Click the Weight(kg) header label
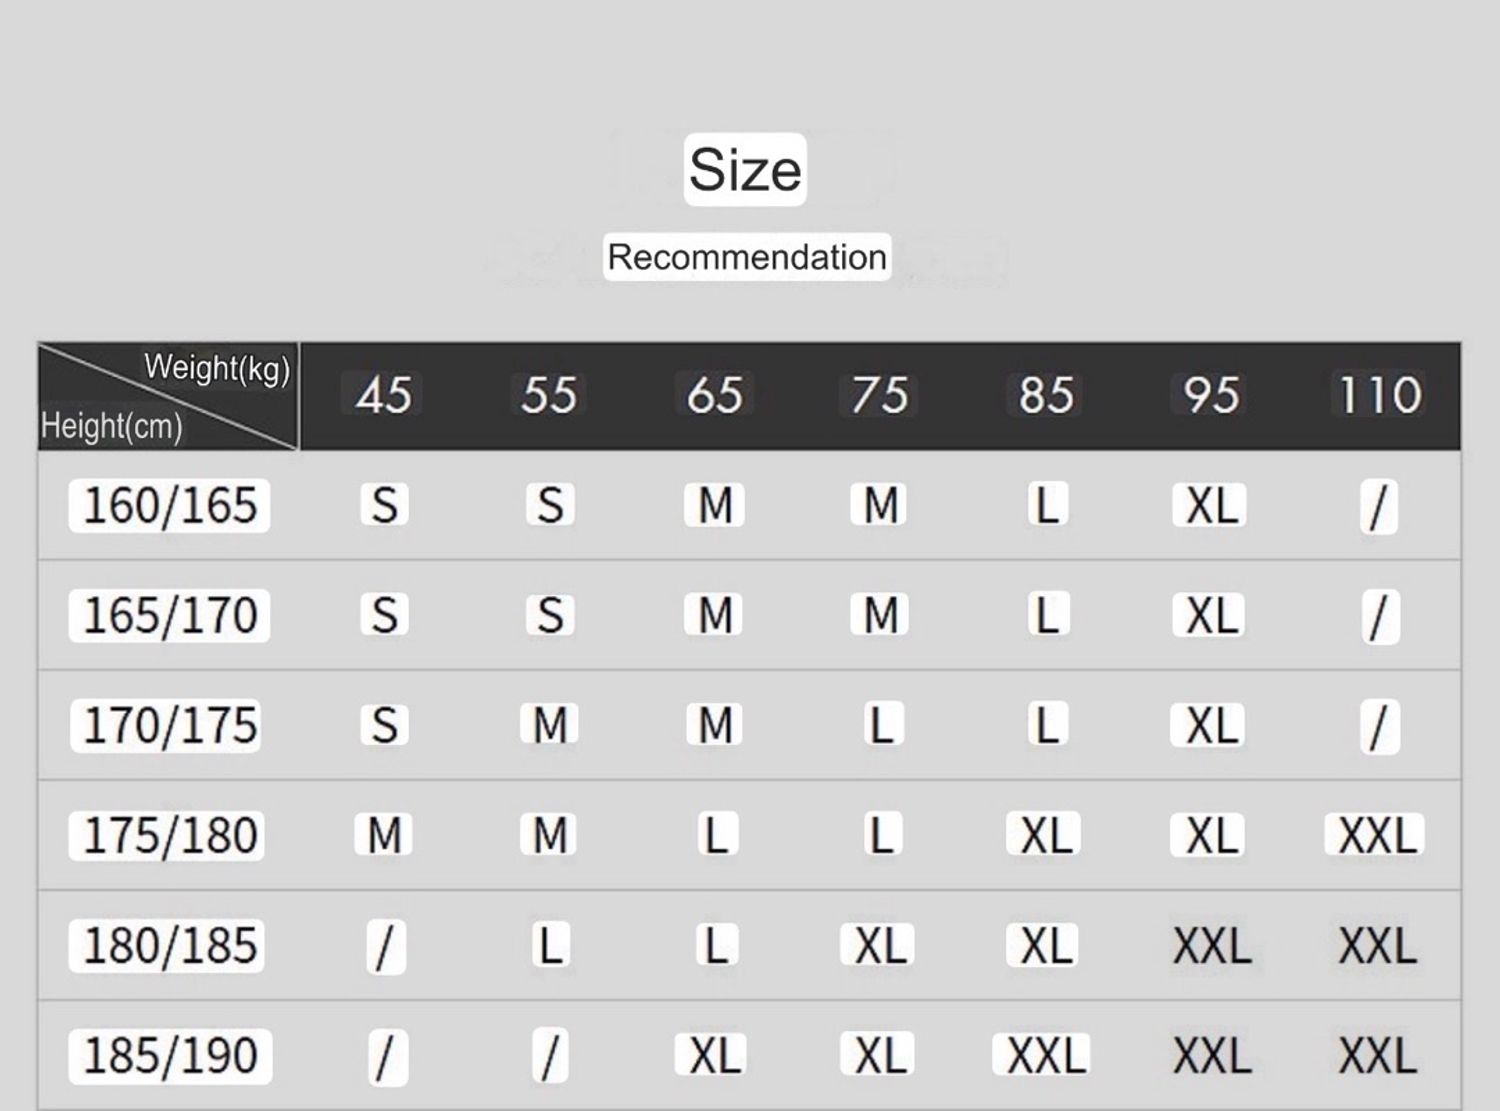The image size is (1500, 1111). click(217, 368)
